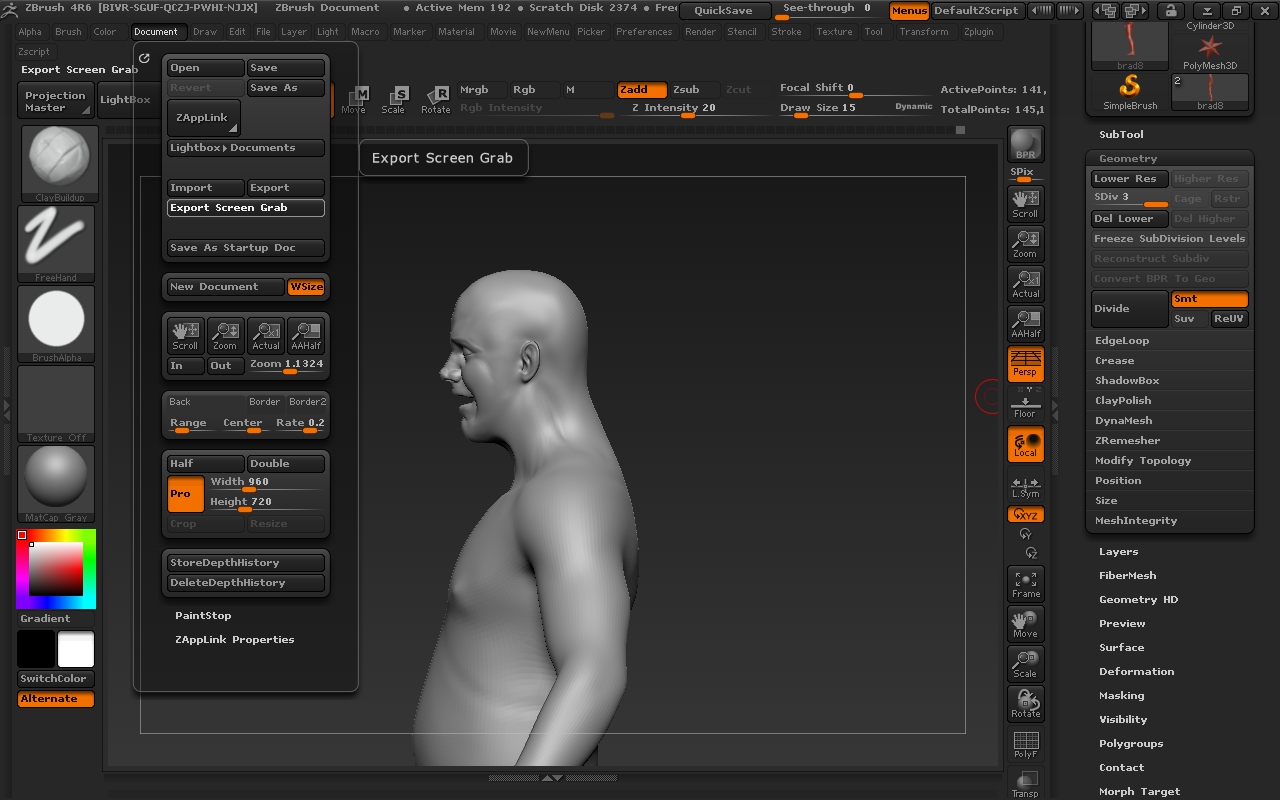
Task: Click New Document button
Action: (226, 287)
